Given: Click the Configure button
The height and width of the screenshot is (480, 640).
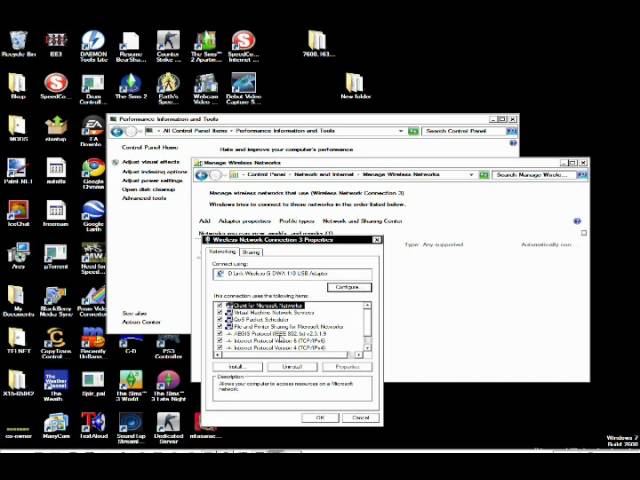Looking at the screenshot, I should click(x=349, y=287).
